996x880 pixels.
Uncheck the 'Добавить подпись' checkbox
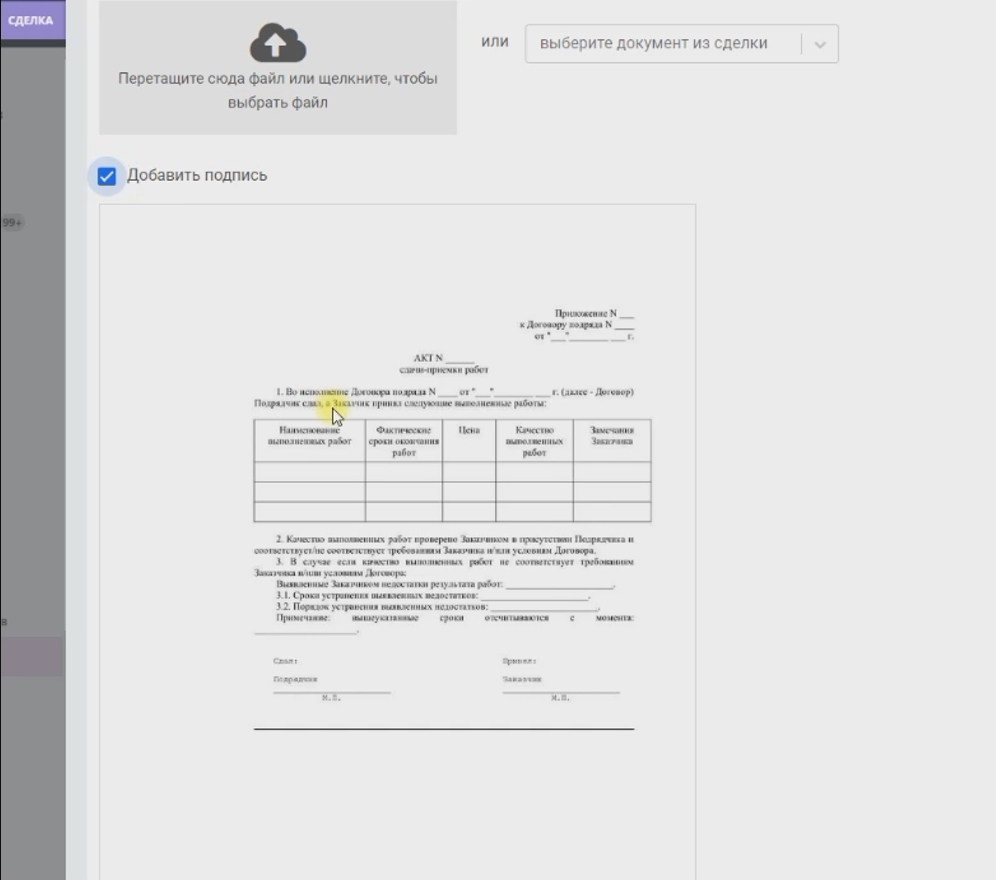click(x=107, y=176)
